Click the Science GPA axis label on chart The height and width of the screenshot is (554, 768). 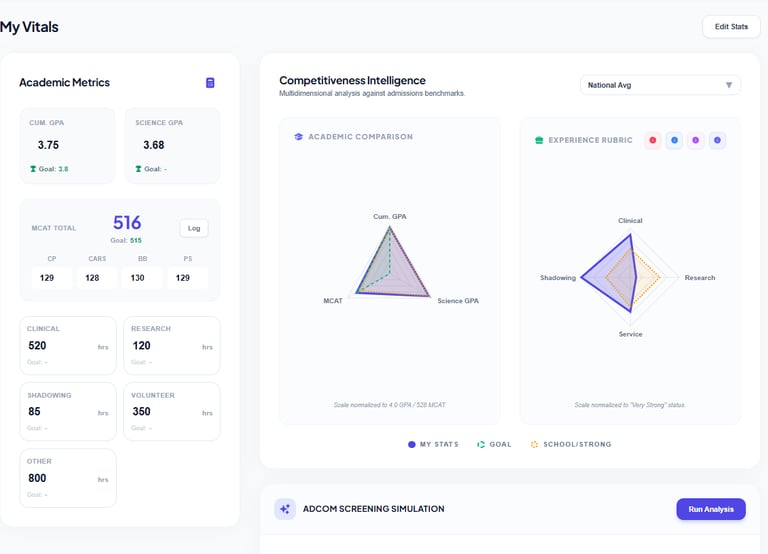(x=458, y=301)
